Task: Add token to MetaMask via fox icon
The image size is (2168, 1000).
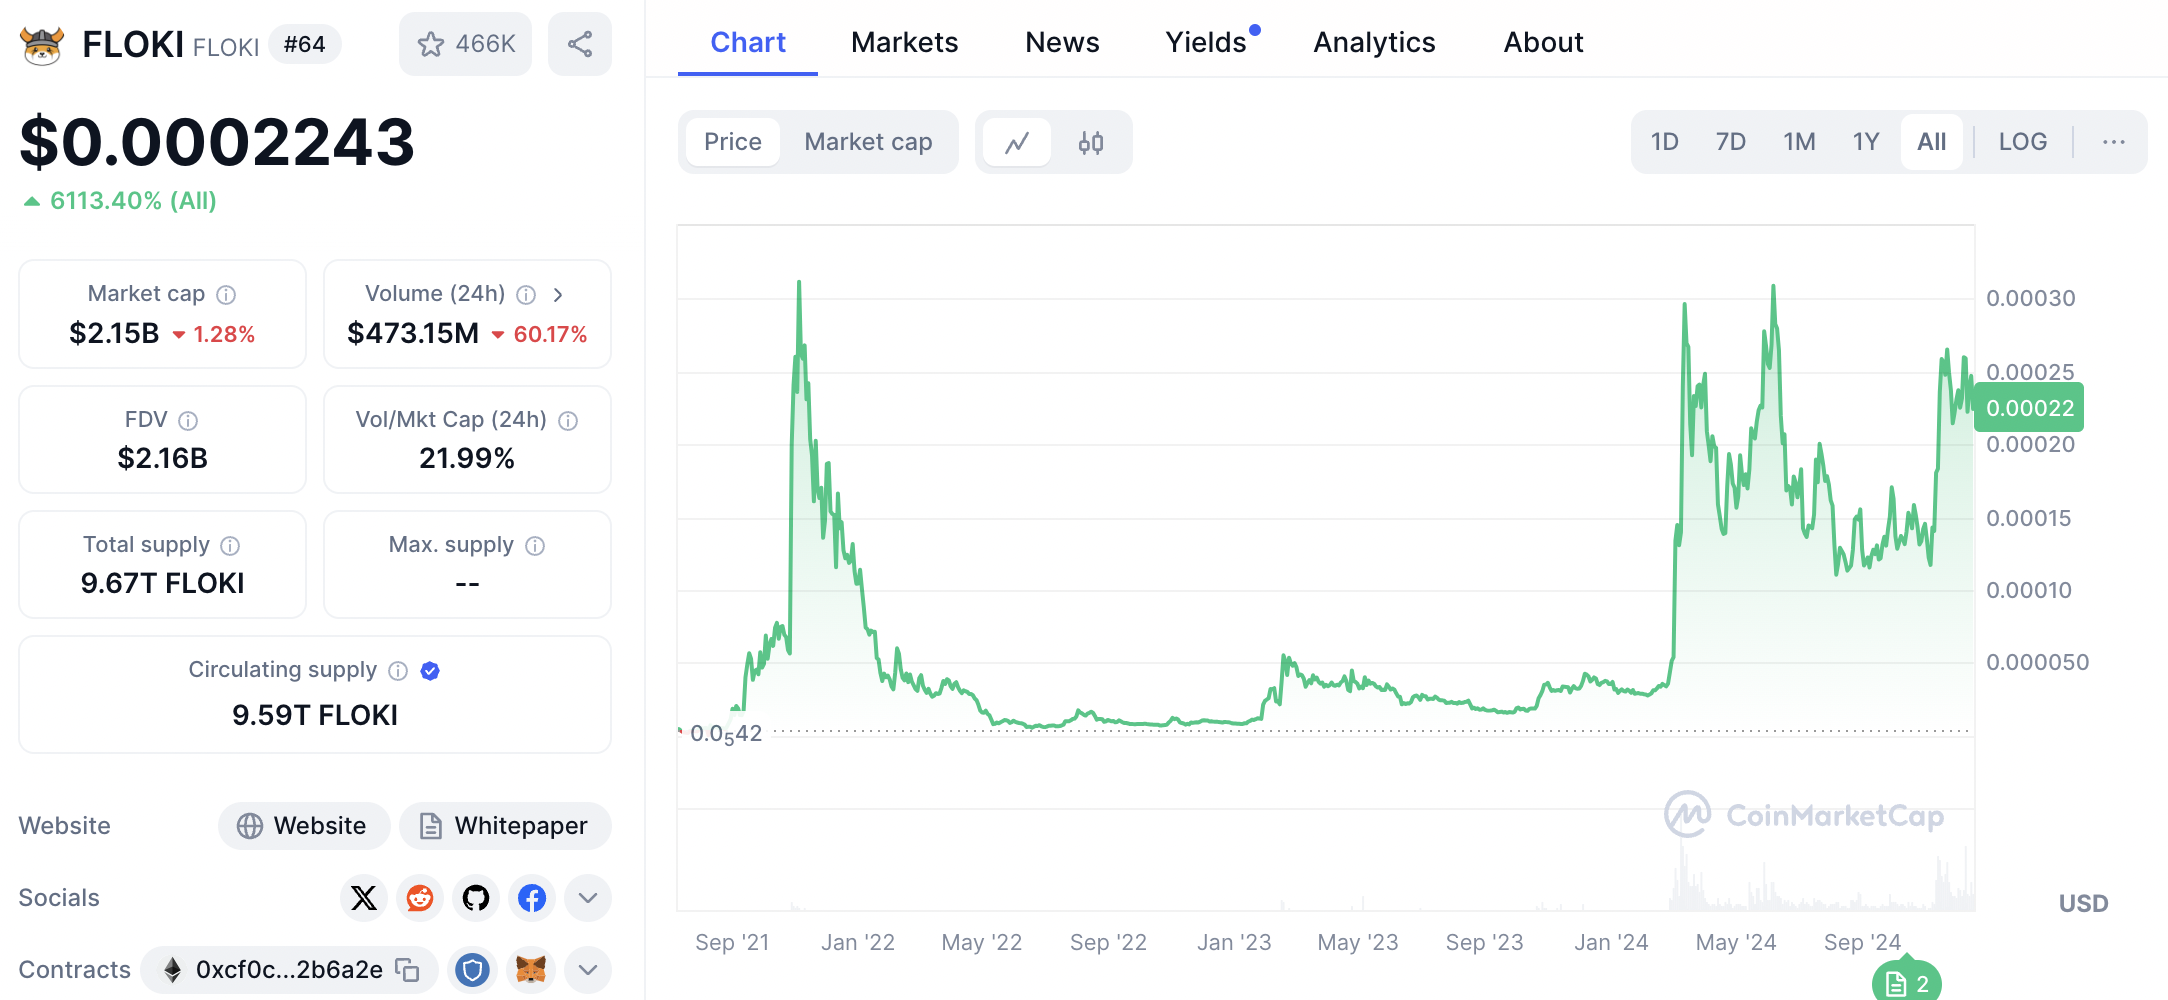Action: point(531,970)
